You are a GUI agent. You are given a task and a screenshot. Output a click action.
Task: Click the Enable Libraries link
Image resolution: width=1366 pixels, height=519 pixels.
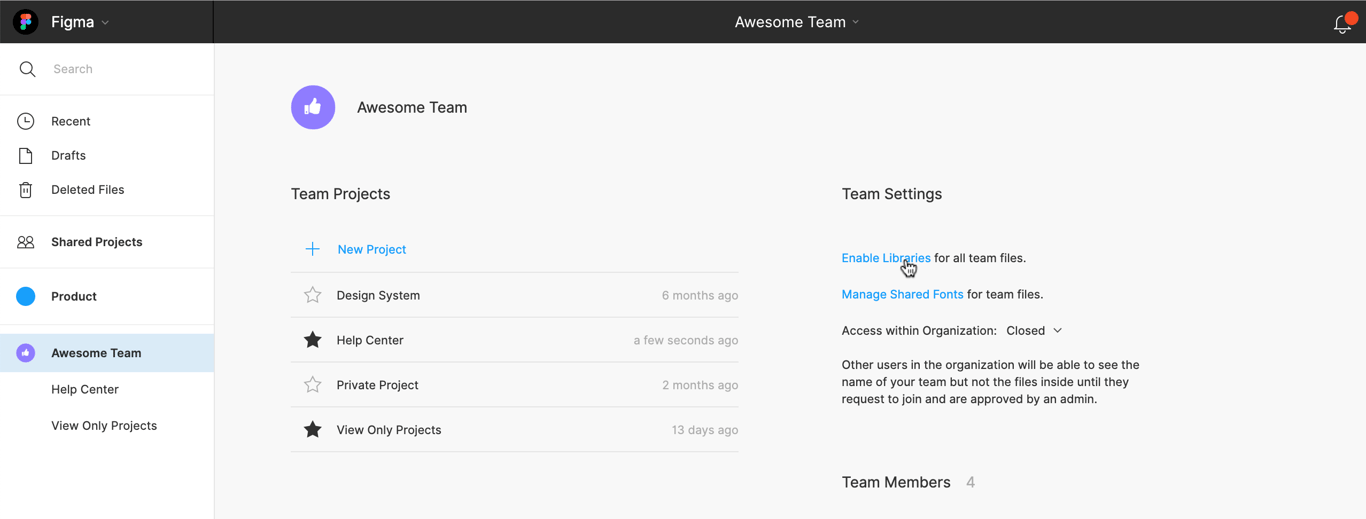pyautogui.click(x=885, y=258)
